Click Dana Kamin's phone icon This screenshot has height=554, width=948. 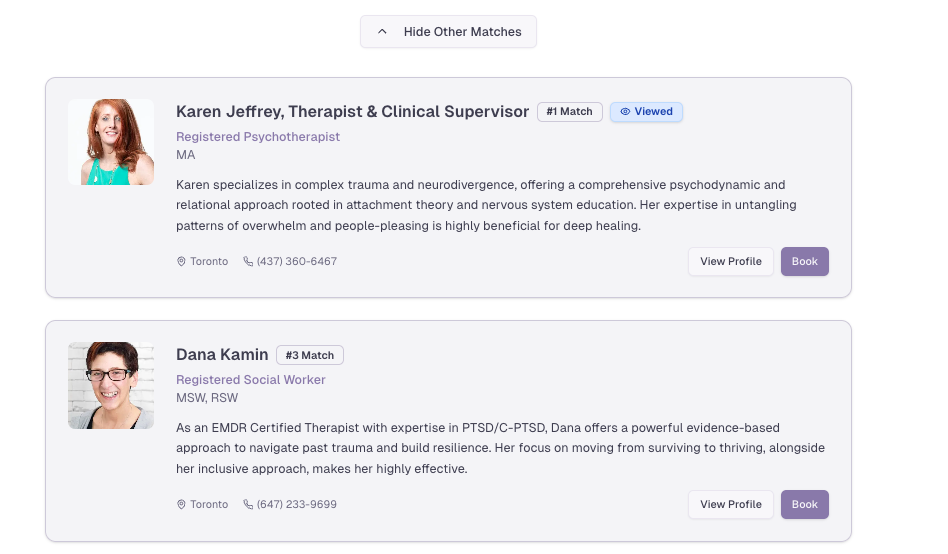click(248, 505)
